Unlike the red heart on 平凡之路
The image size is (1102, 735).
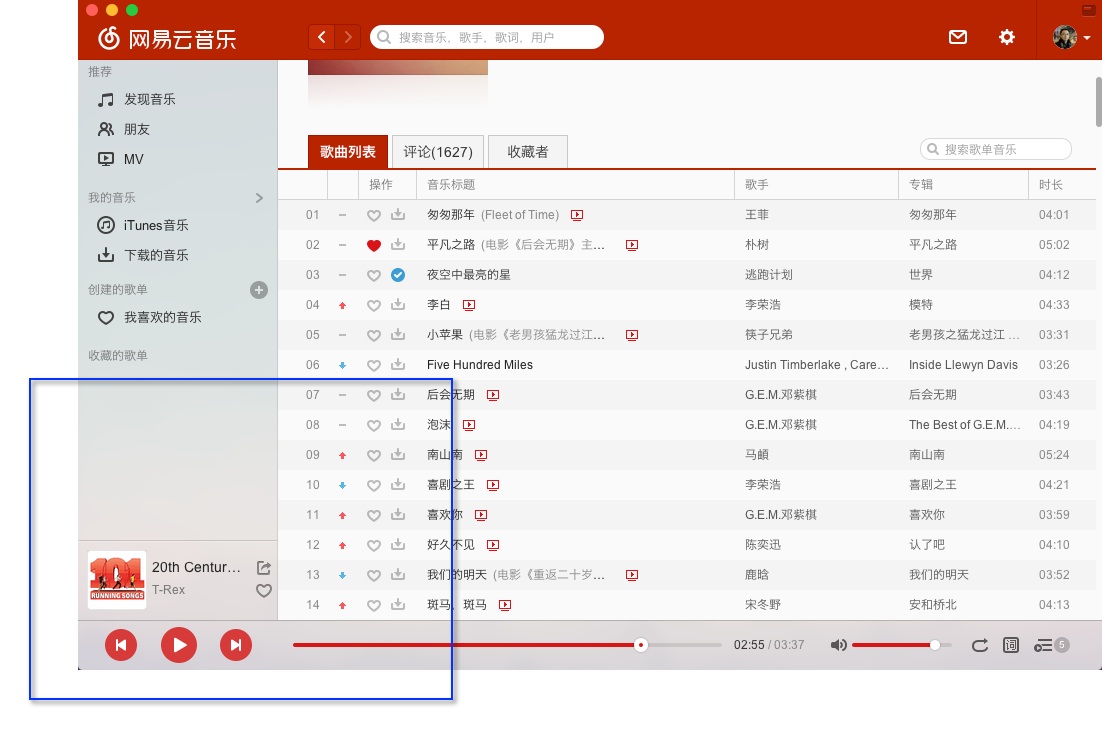coord(374,245)
